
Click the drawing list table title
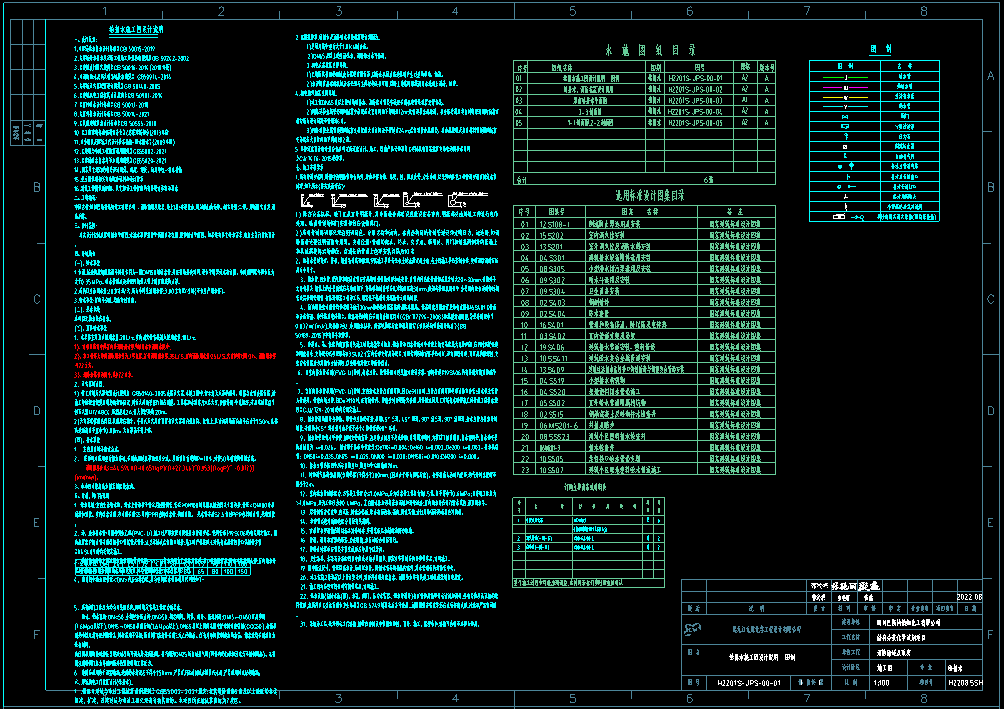click(x=650, y=49)
